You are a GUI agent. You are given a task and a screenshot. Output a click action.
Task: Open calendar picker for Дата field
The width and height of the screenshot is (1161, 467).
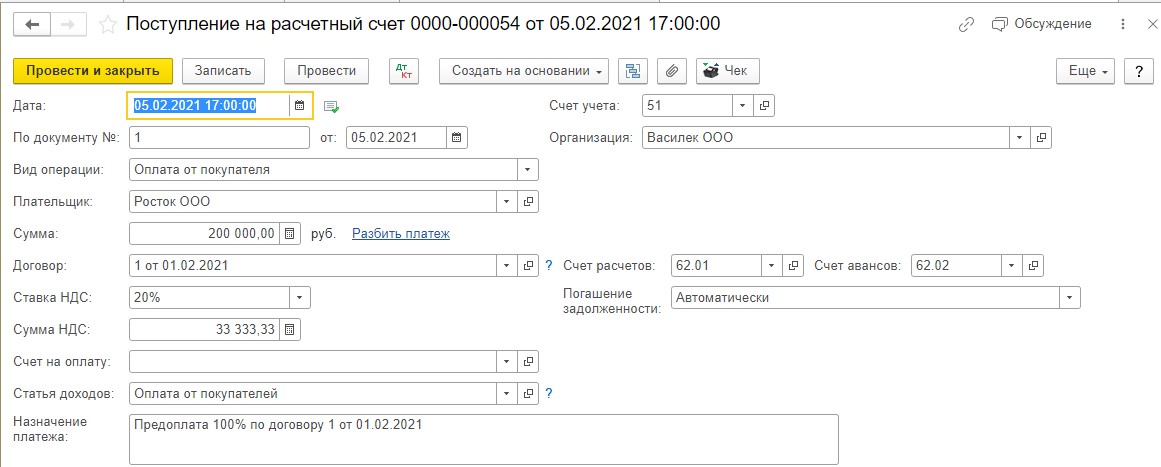(x=300, y=106)
